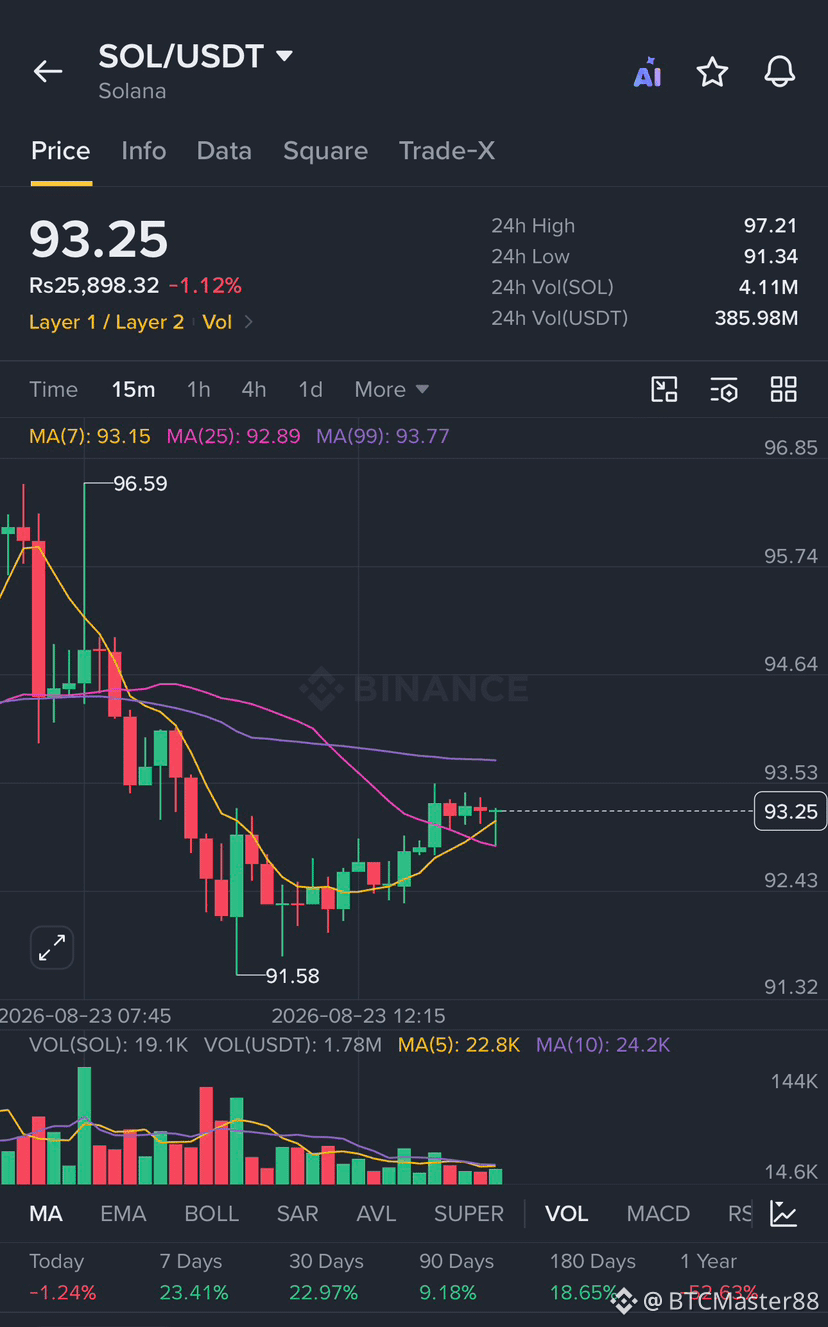
Task: Toggle the SAR indicator
Action: [297, 1213]
